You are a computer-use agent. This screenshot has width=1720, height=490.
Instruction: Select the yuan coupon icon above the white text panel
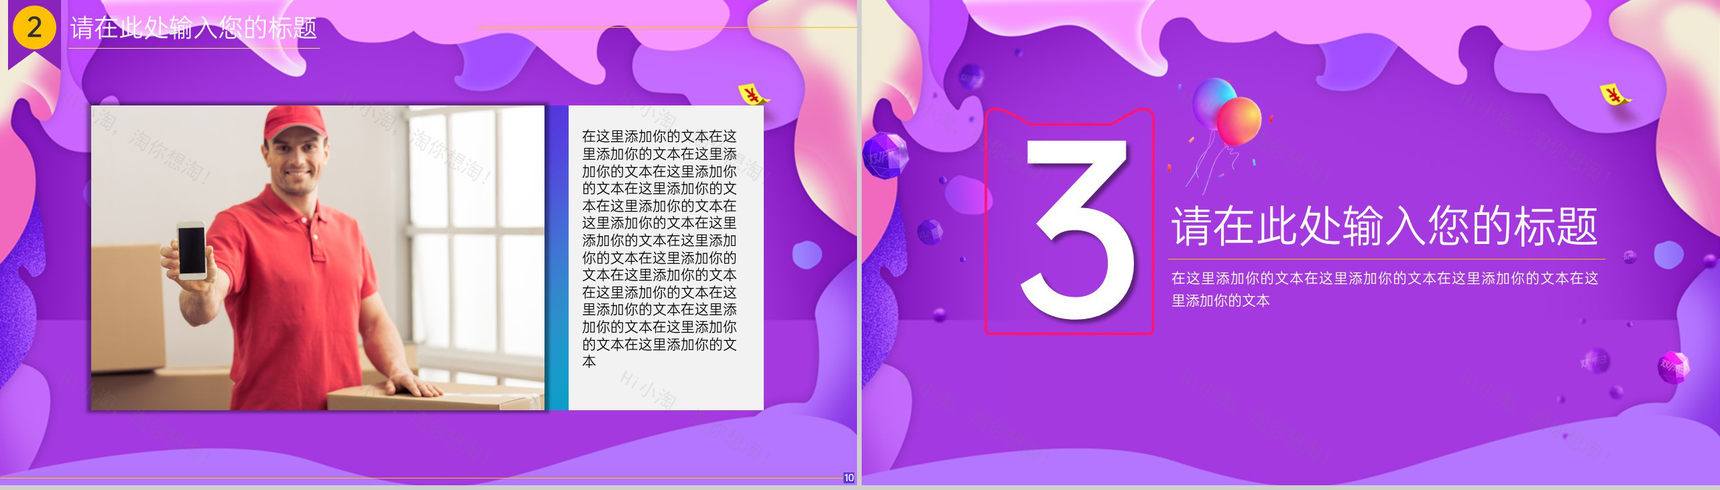click(753, 95)
